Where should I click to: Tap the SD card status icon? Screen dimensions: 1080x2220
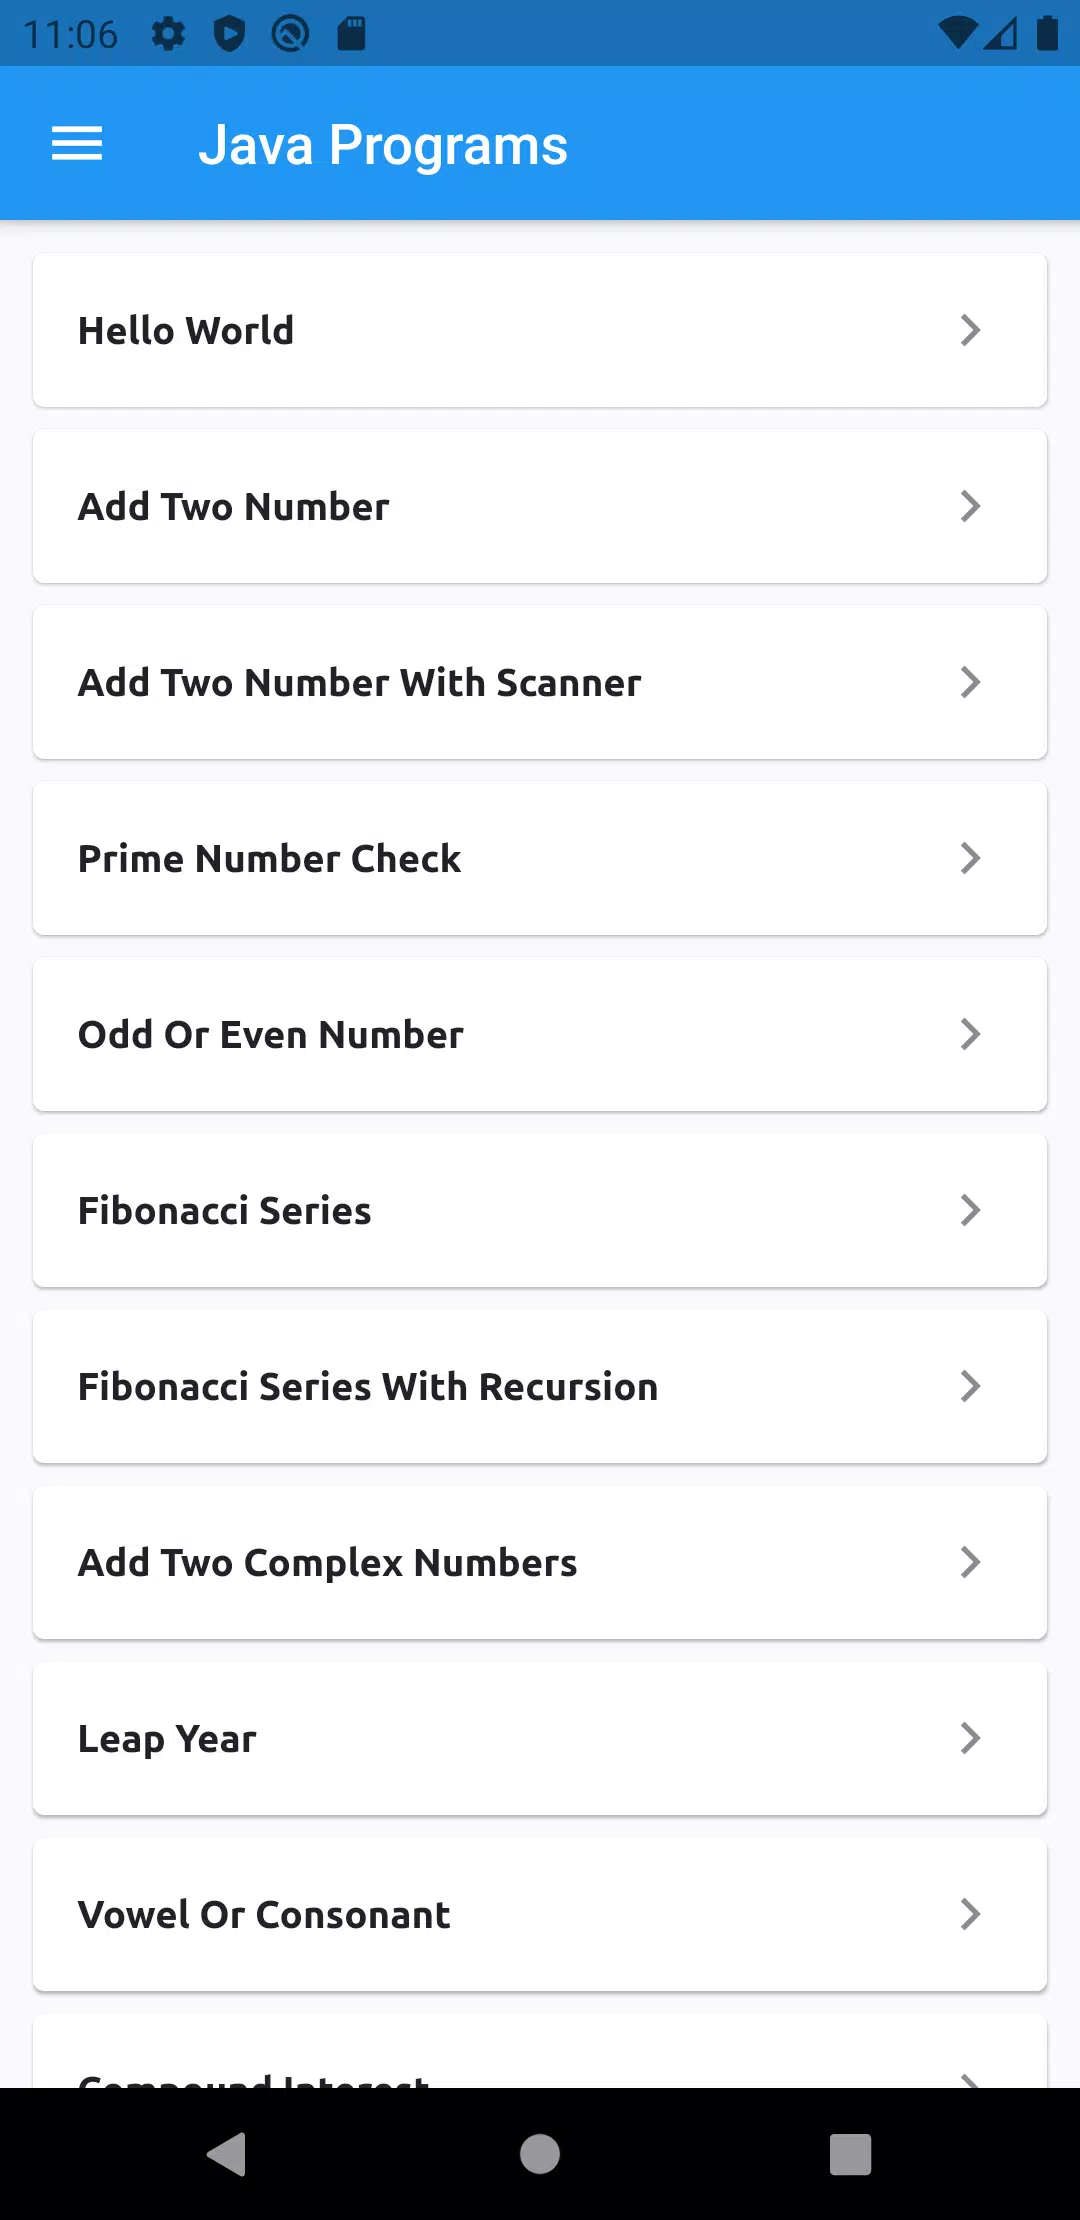point(351,34)
